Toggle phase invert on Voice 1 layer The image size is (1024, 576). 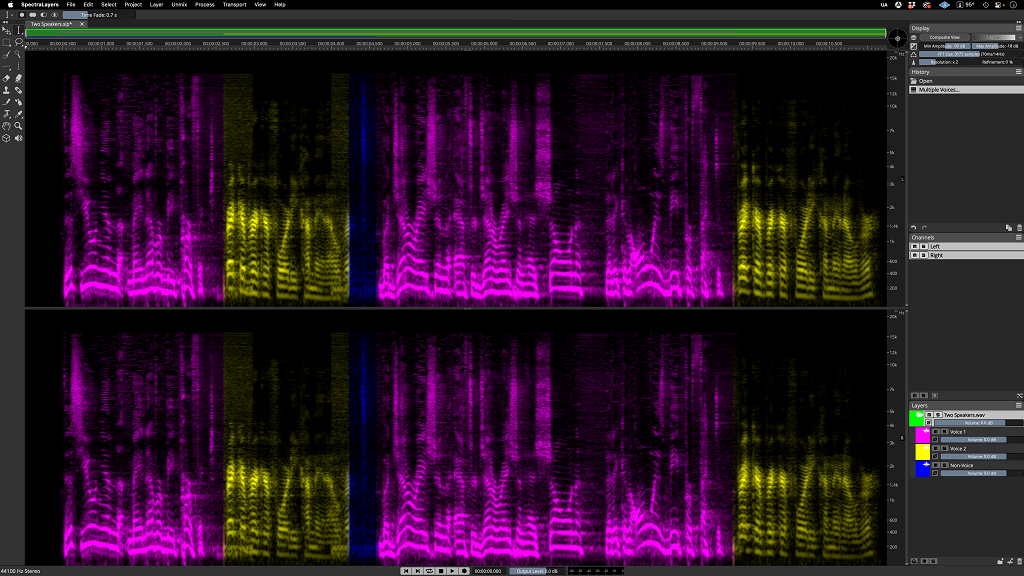coord(935,440)
